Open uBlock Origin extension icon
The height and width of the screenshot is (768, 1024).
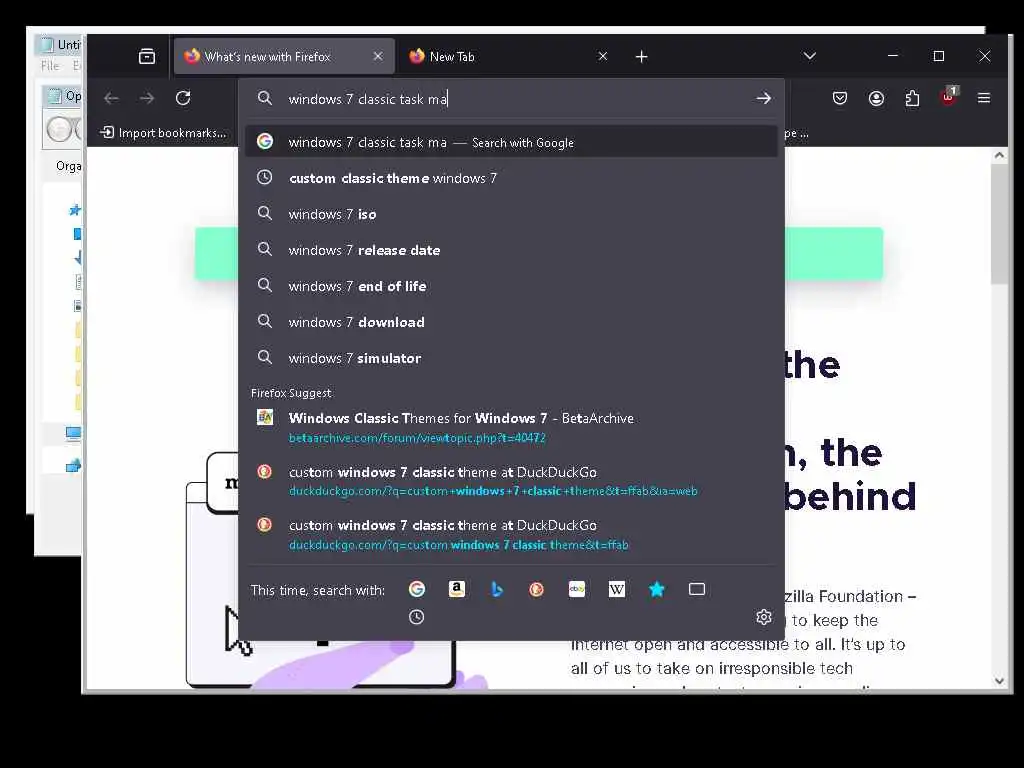tap(949, 97)
